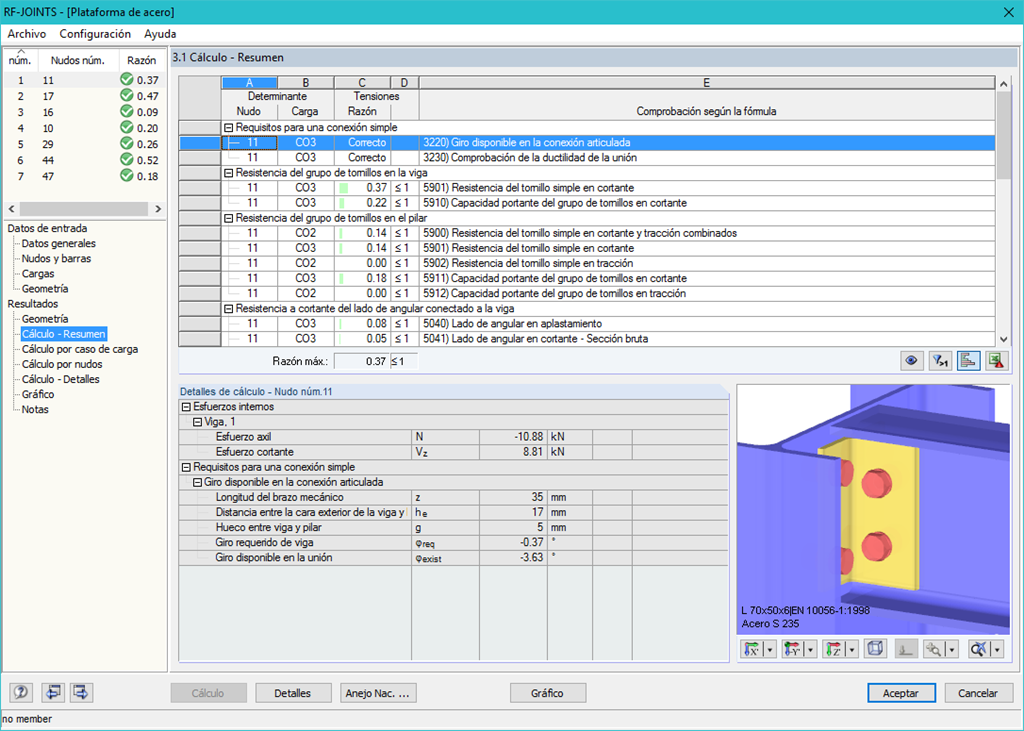Image resolution: width=1024 pixels, height=731 pixels.
Task: Collapse the 'Requisitos para una conexión simple' table group
Action: (229, 127)
